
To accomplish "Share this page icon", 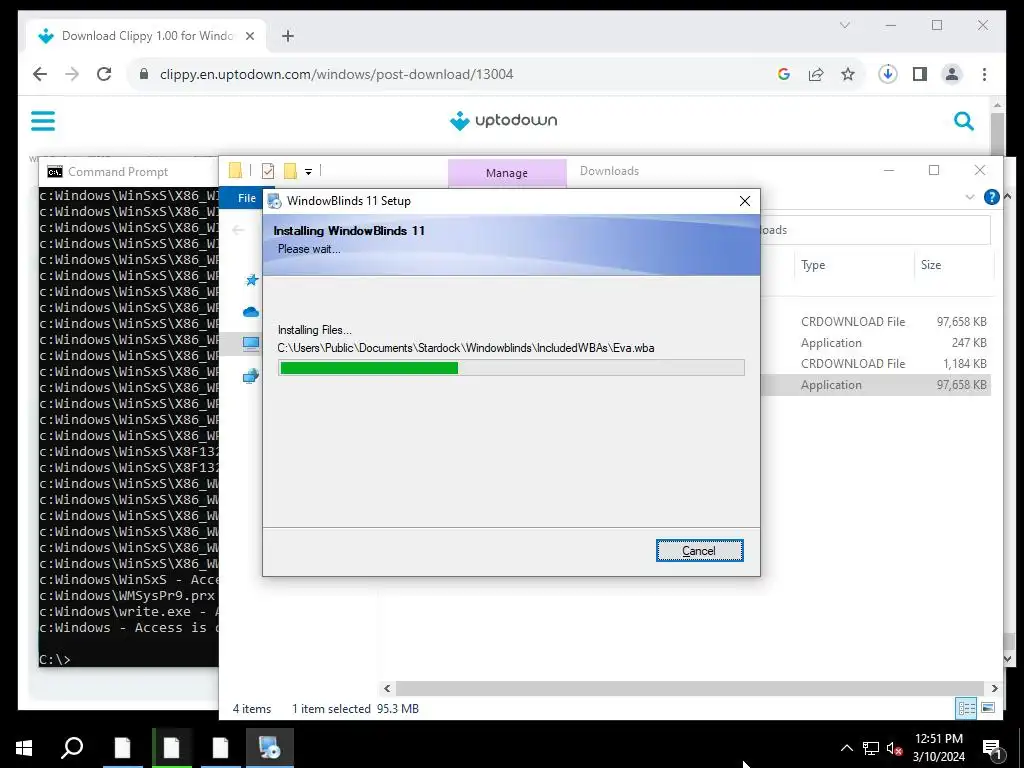I will coord(816,74).
